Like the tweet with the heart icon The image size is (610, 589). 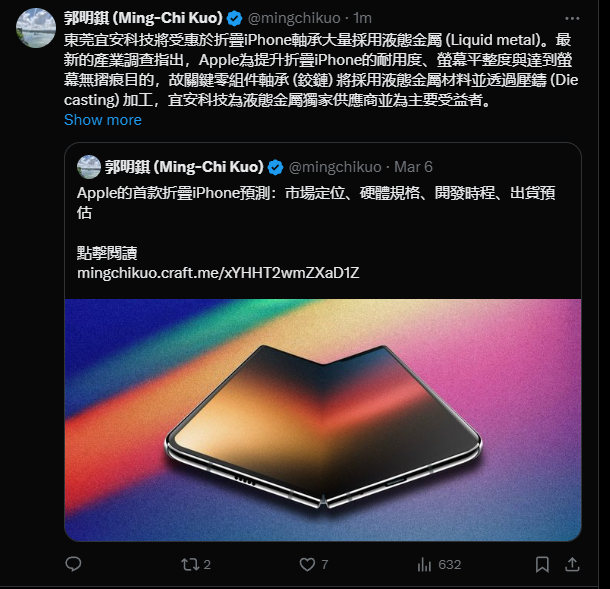coord(307,564)
